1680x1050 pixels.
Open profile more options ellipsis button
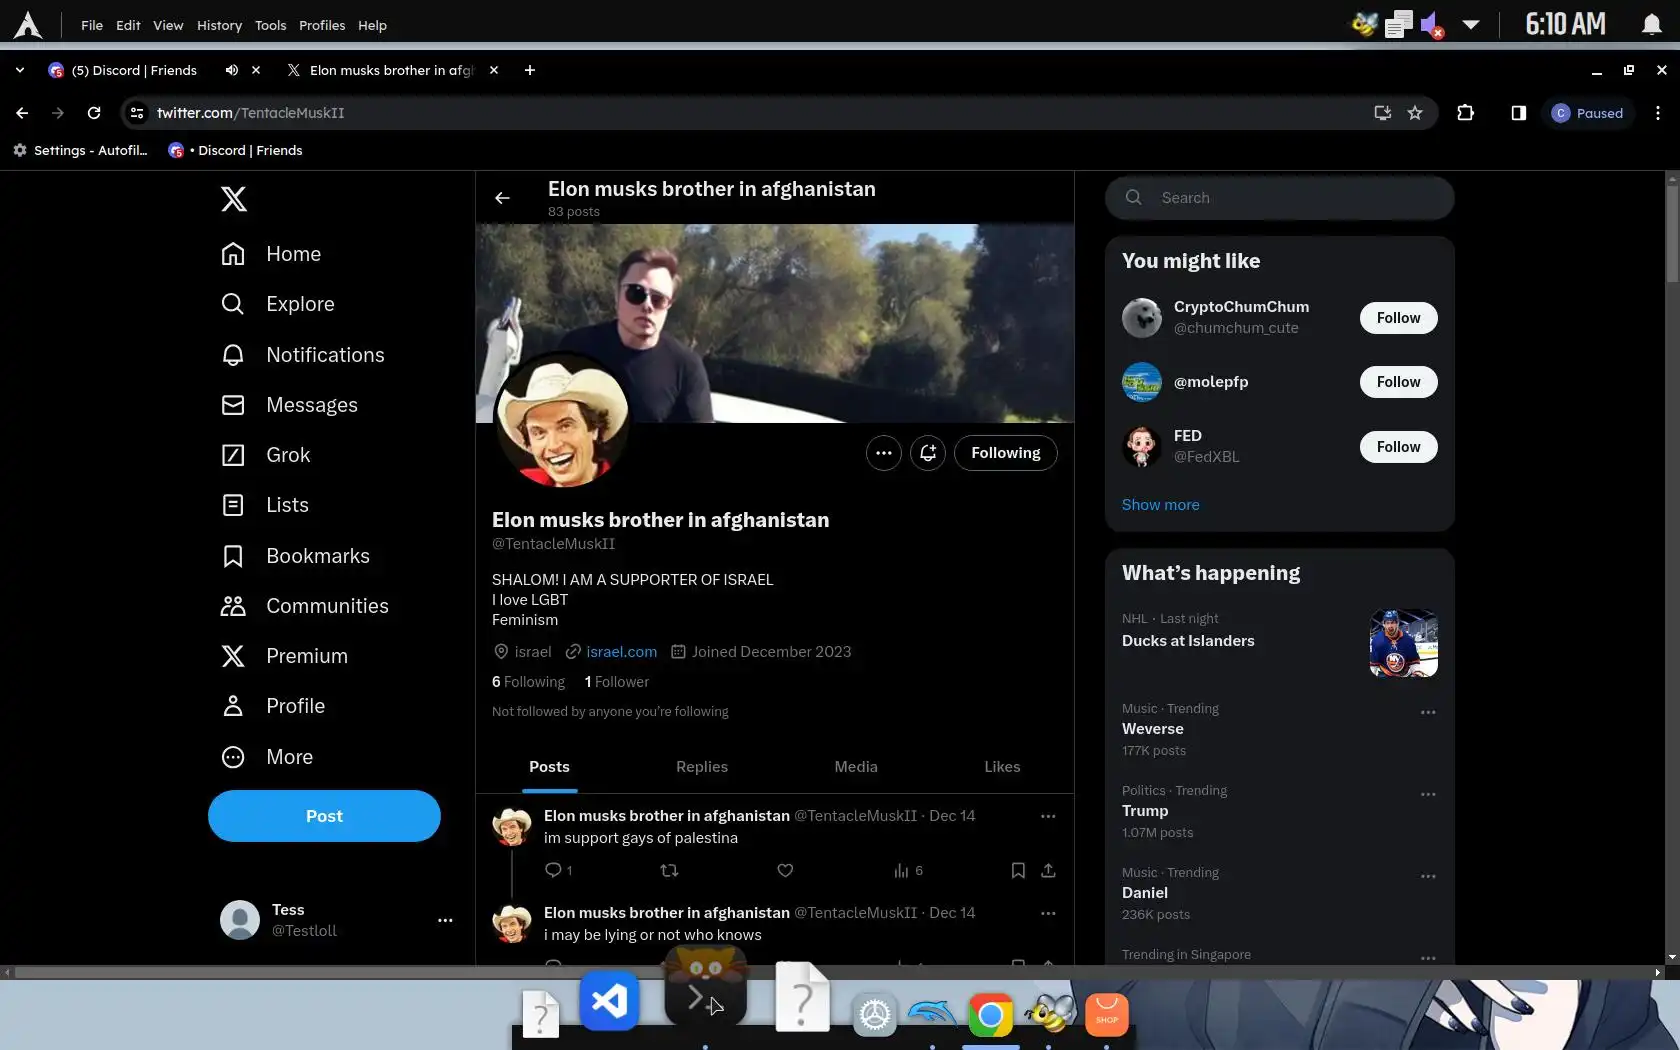point(884,453)
